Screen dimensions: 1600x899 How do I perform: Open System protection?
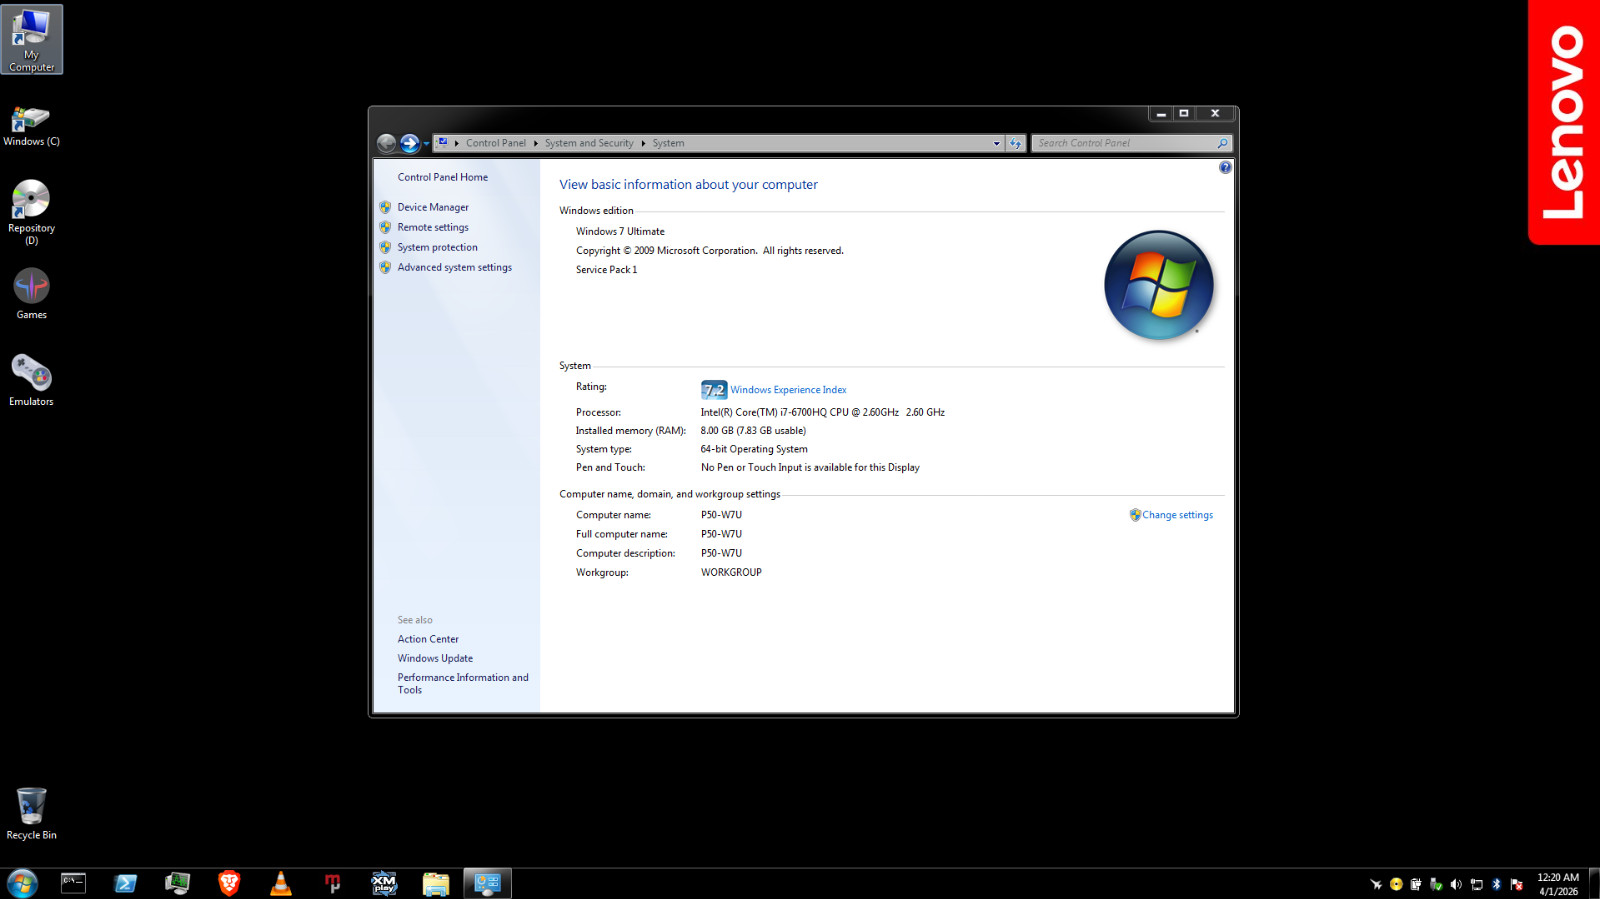[438, 247]
